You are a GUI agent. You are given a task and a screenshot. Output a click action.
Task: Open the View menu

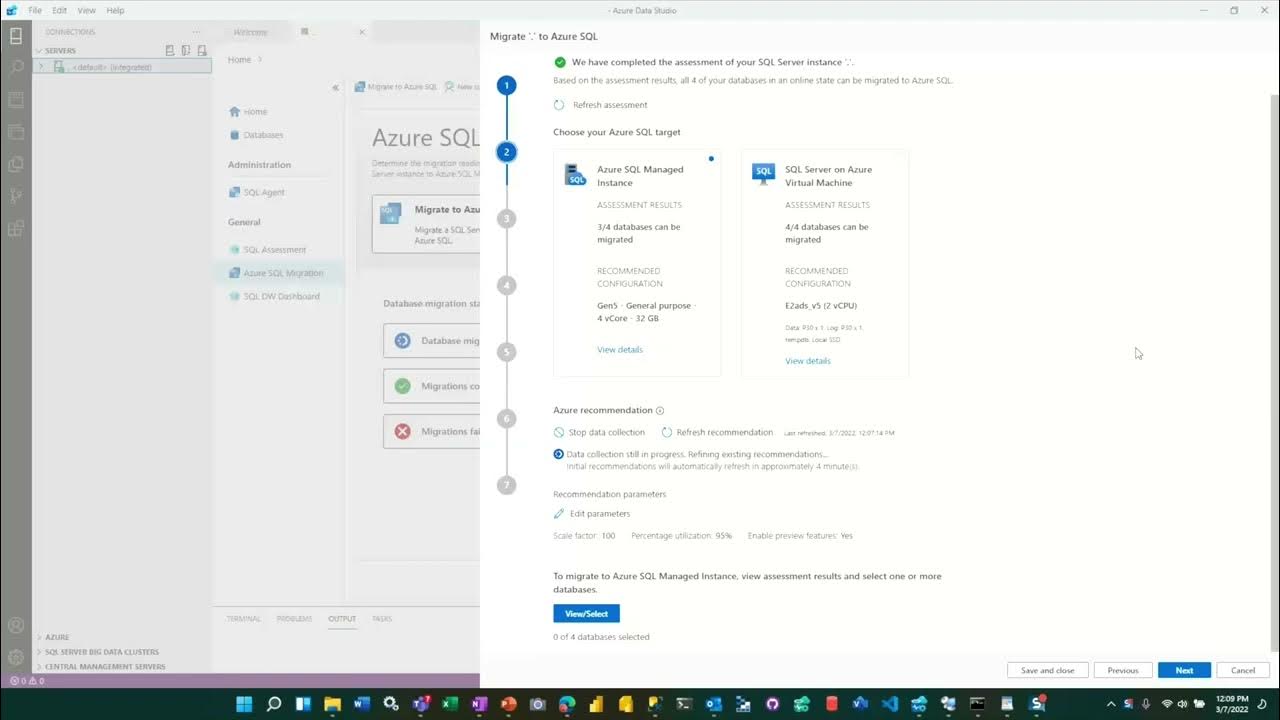point(87,10)
